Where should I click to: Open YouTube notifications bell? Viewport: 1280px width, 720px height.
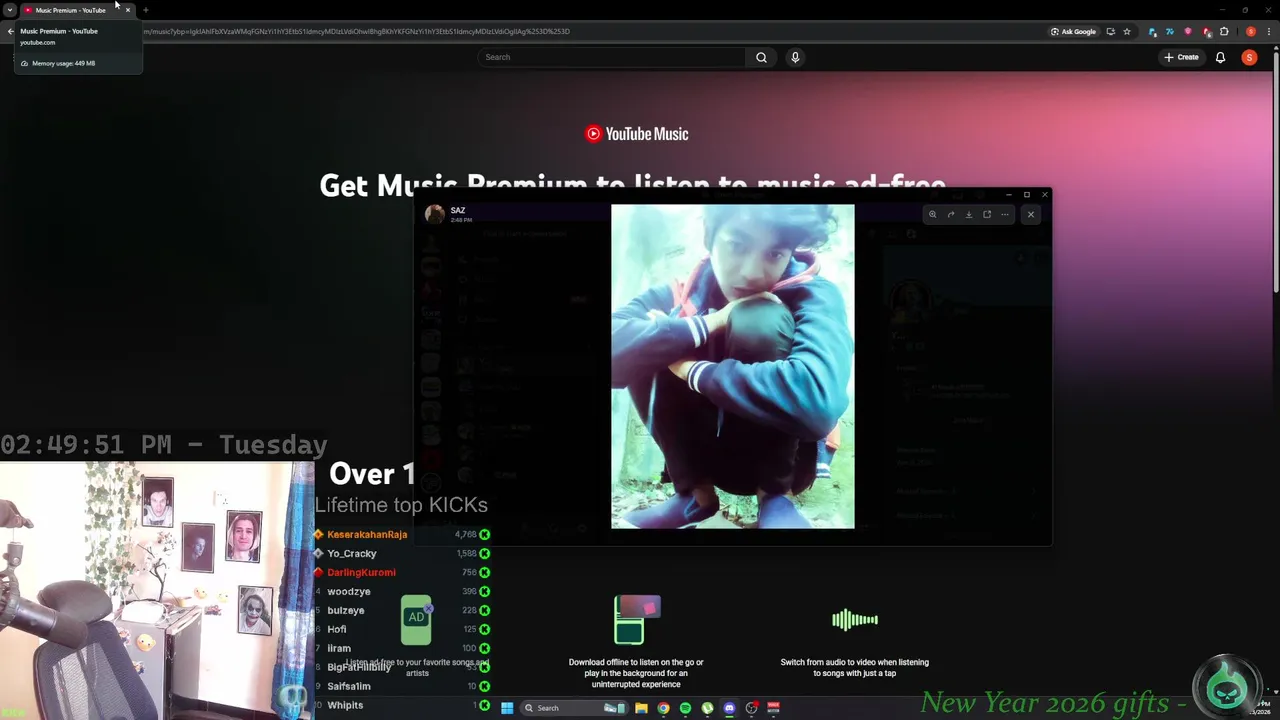pyautogui.click(x=1220, y=57)
